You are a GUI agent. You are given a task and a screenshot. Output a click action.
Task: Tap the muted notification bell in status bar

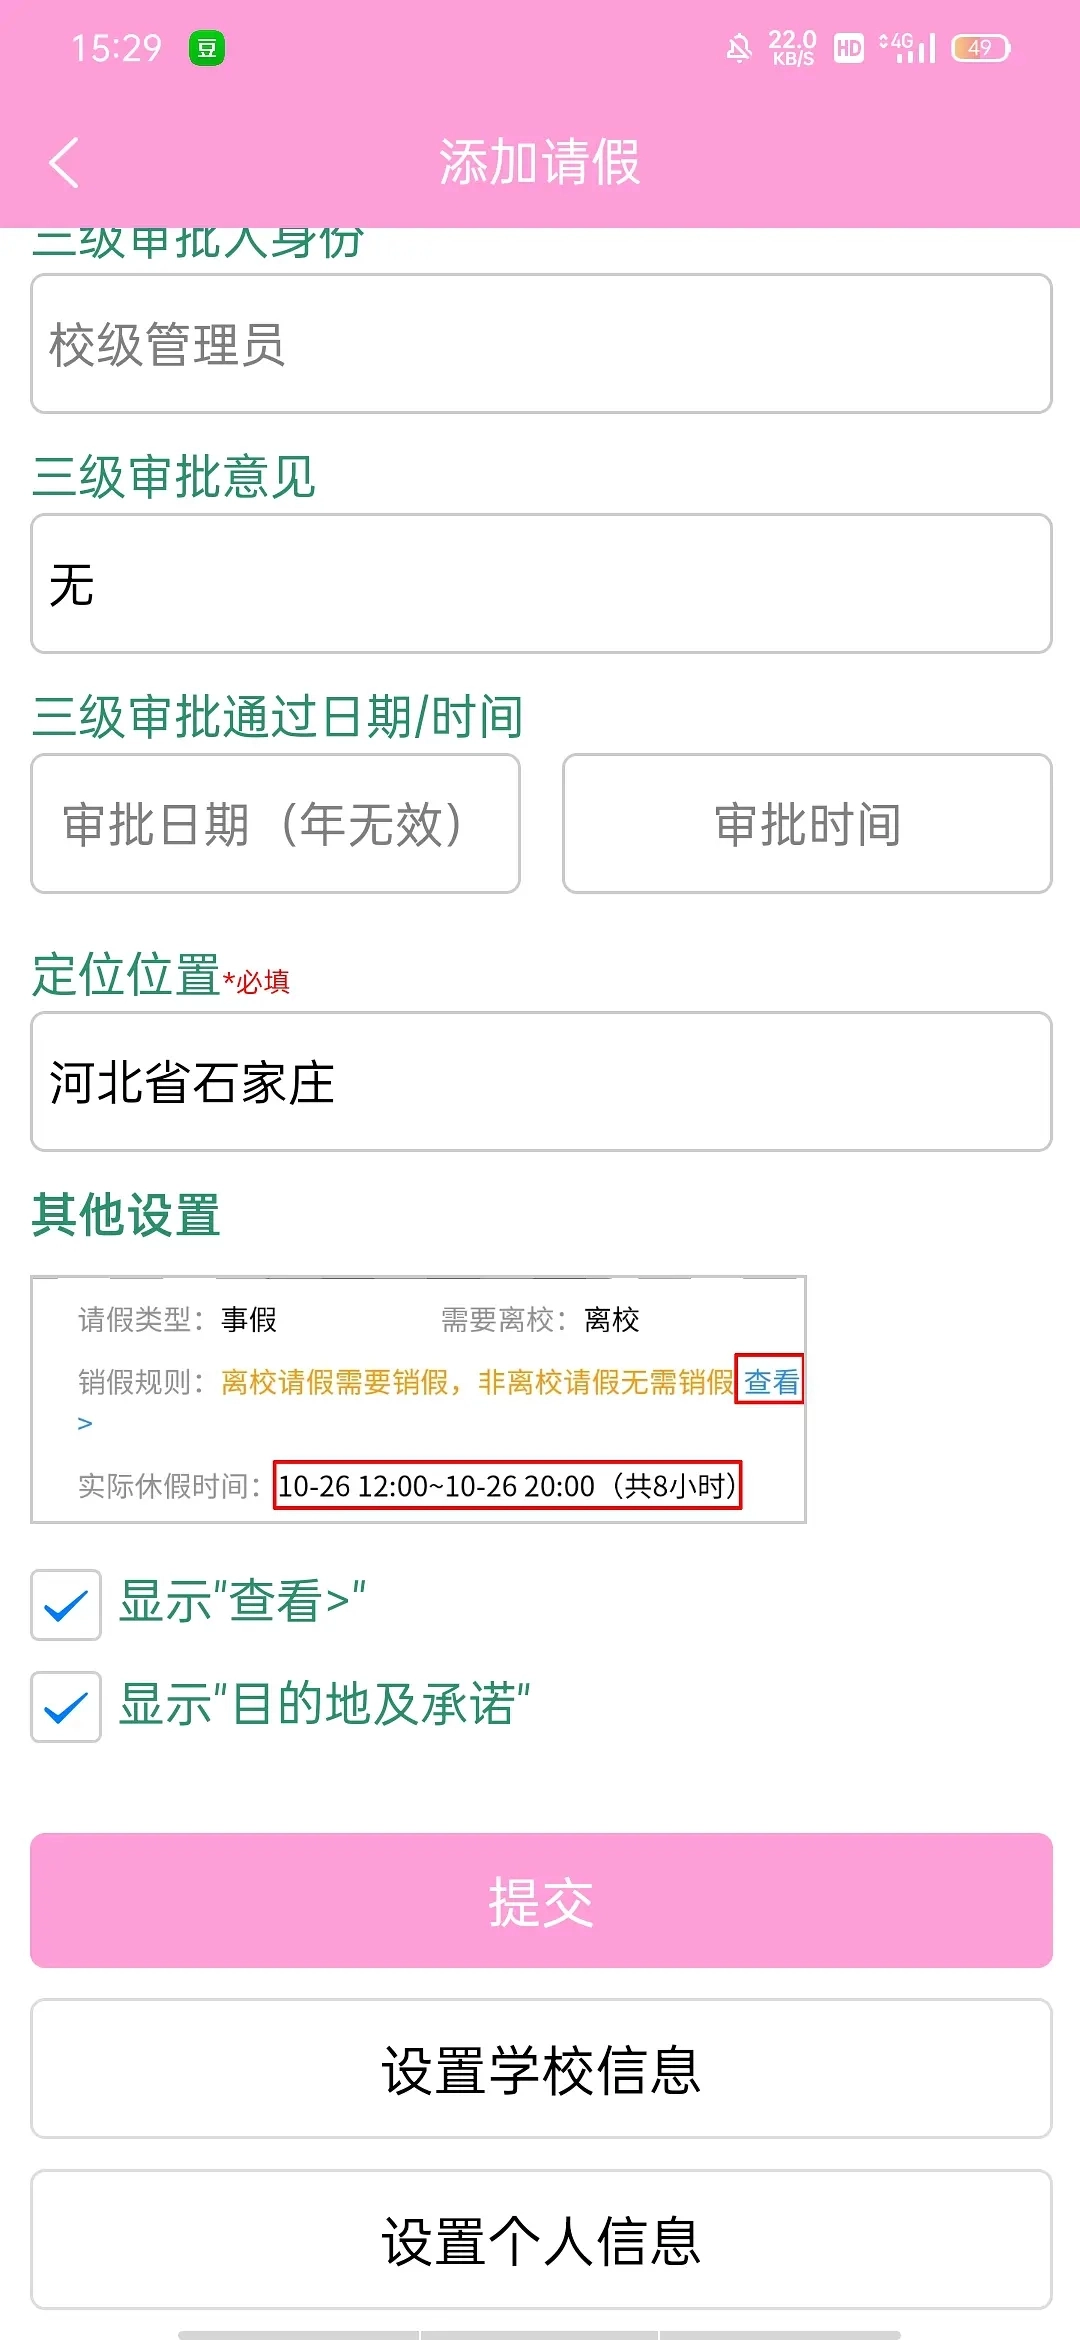coord(737,46)
